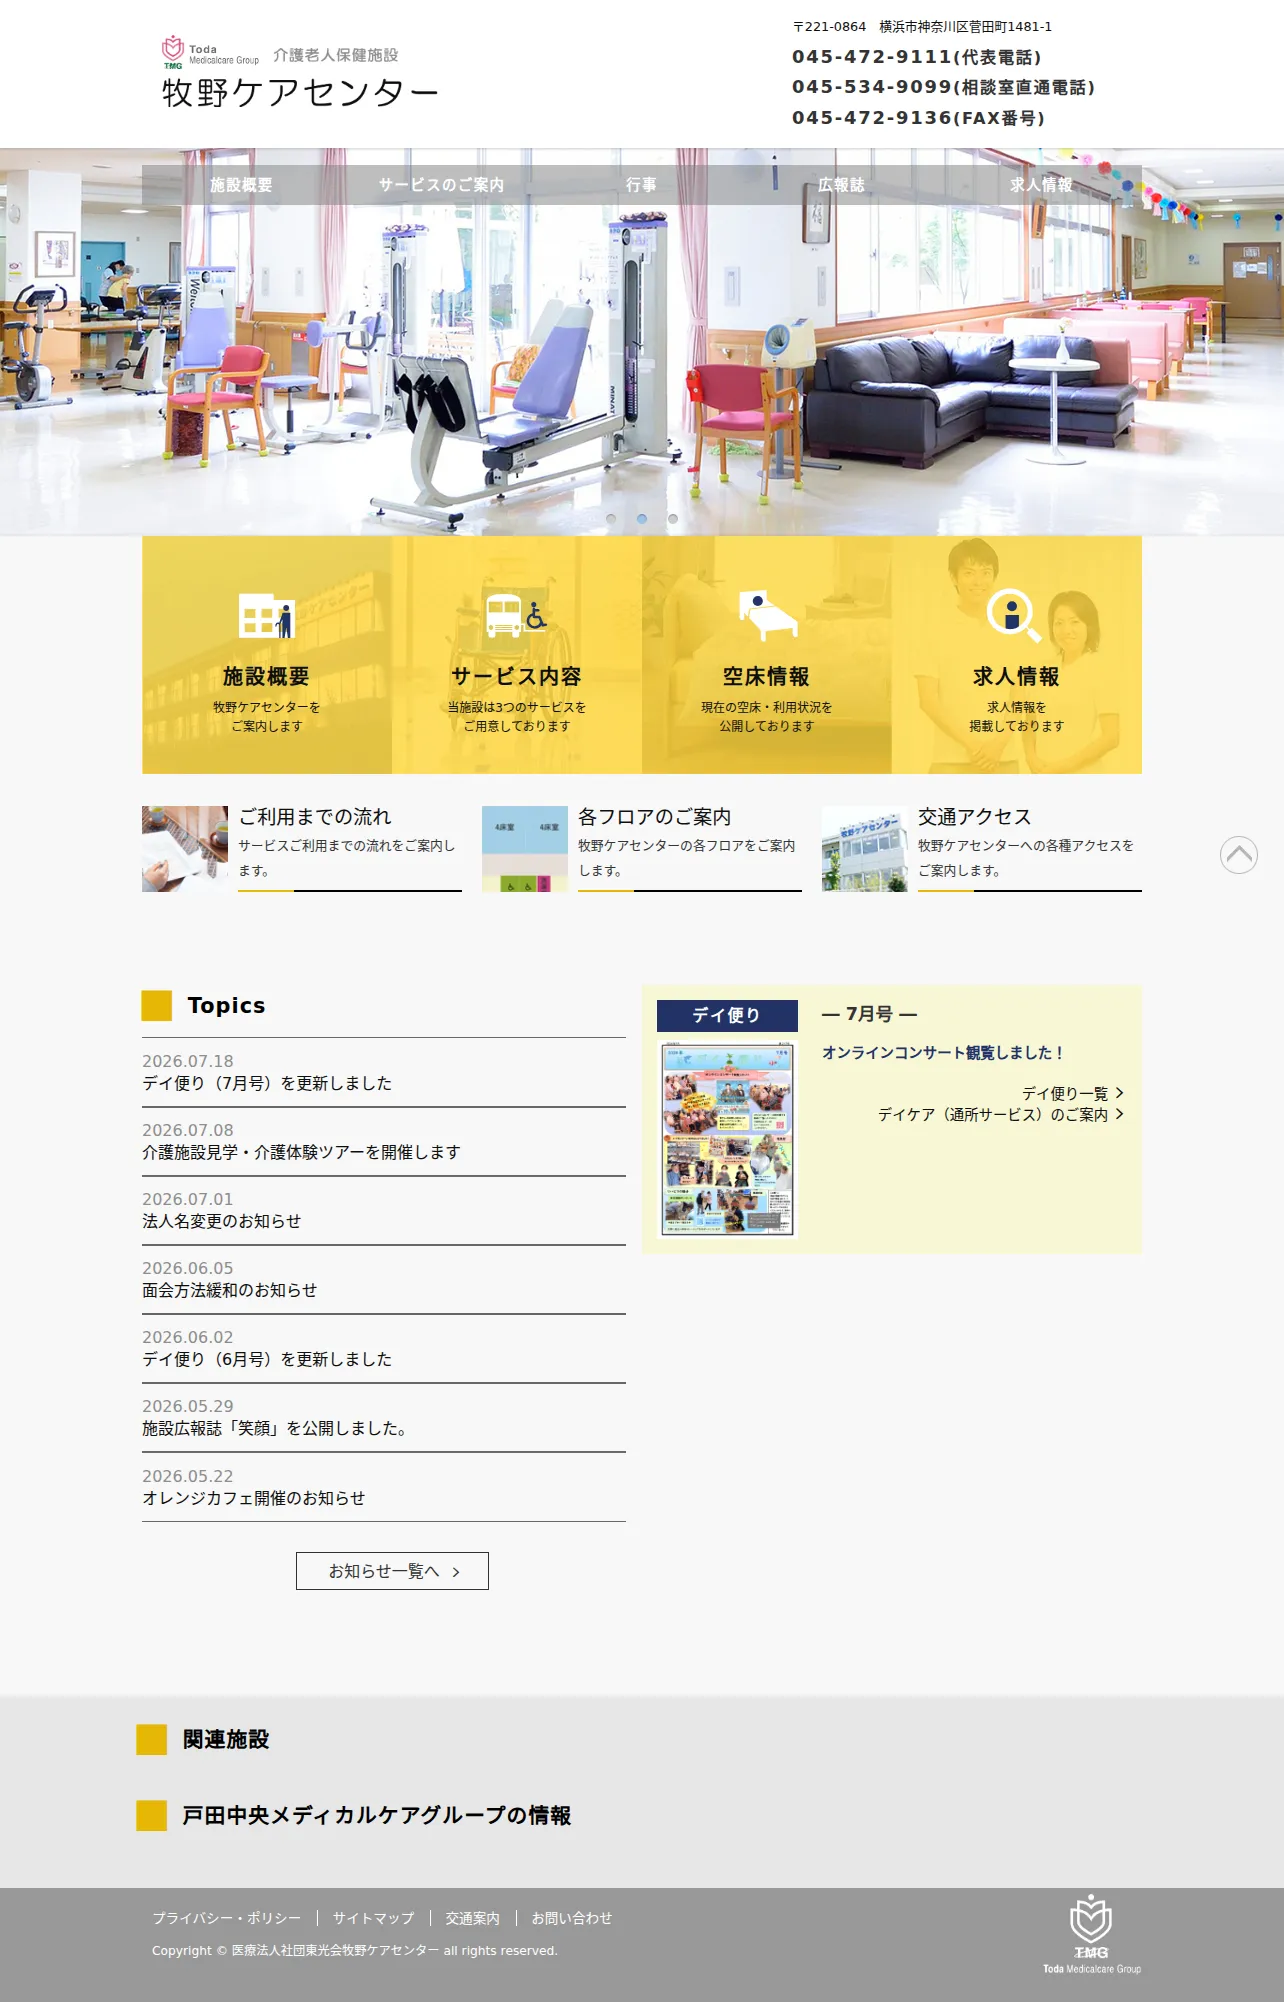Click the bed icon for 空床情報
The width and height of the screenshot is (1284, 2002).
point(767,615)
